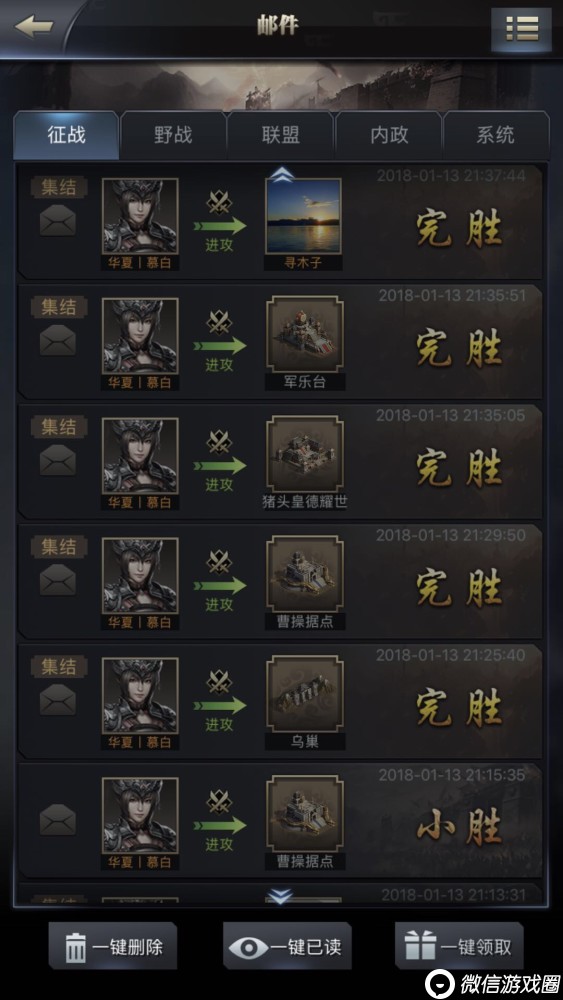Screen dimensions: 563x1000
Task: Switch to the 联盟 tab
Action: pos(281,135)
